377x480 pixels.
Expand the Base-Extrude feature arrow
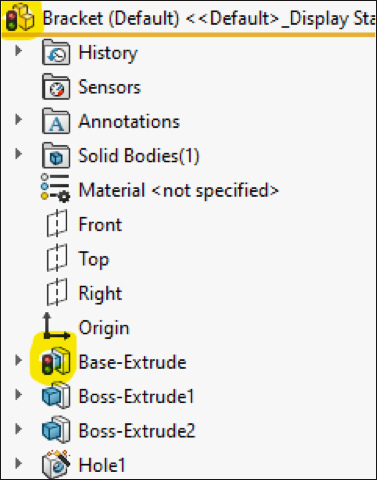(19, 360)
